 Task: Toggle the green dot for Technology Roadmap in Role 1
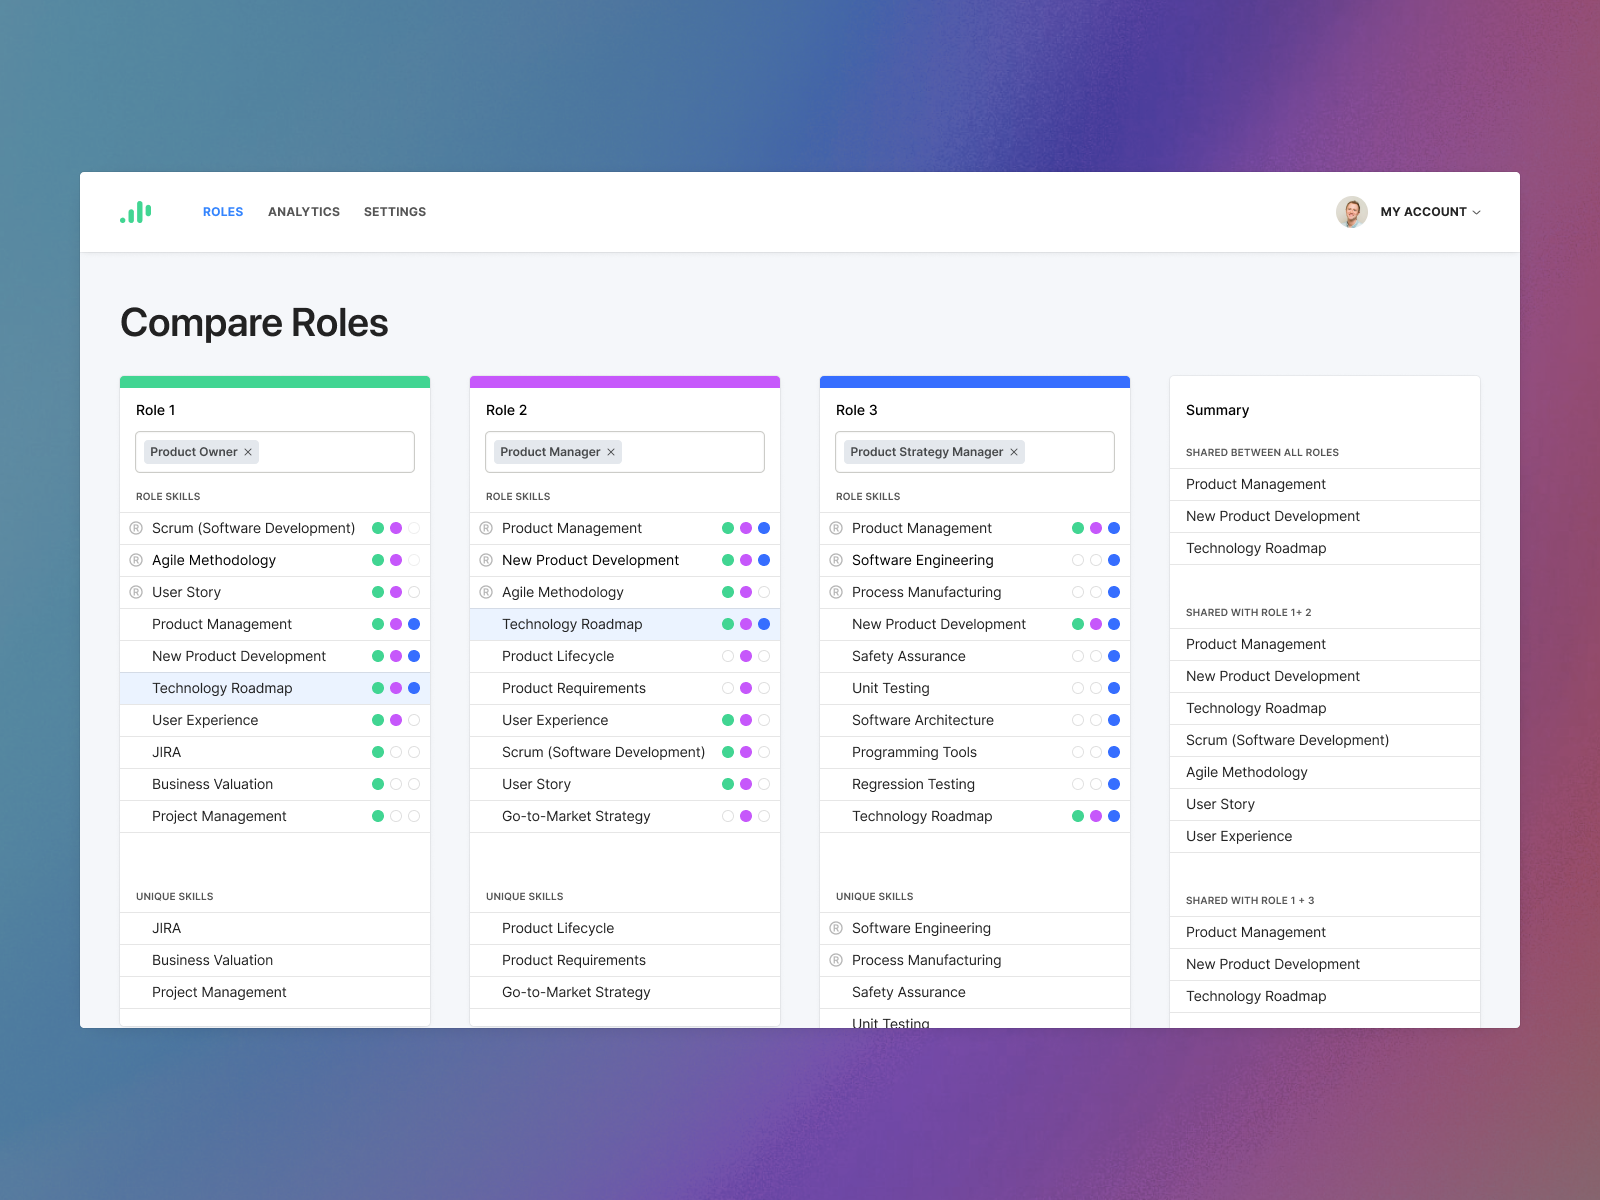click(380, 688)
